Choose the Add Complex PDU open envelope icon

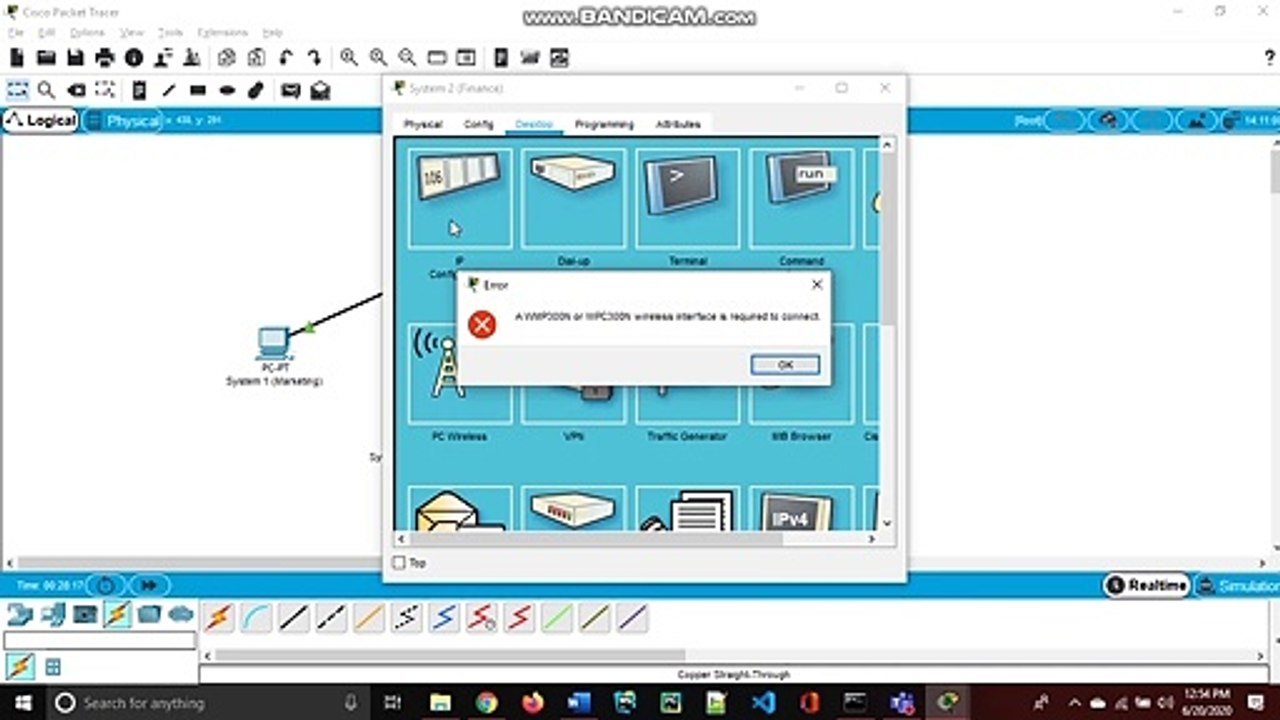320,90
